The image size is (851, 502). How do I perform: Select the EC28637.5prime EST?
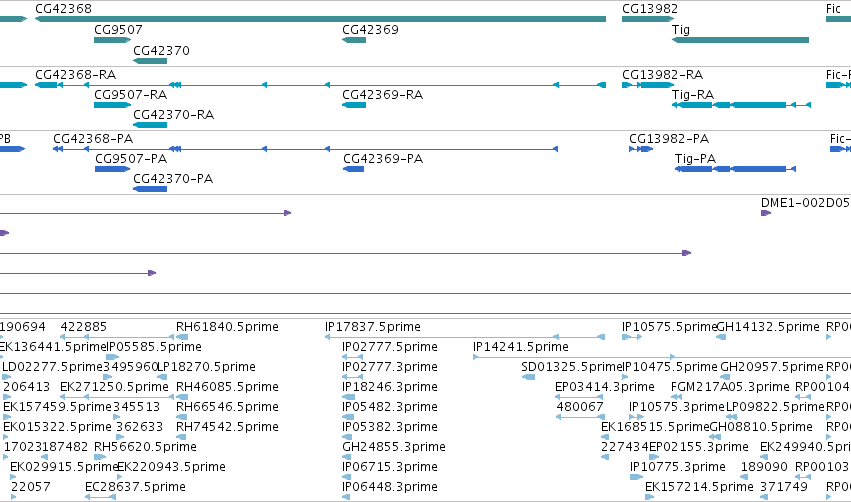[100, 498]
